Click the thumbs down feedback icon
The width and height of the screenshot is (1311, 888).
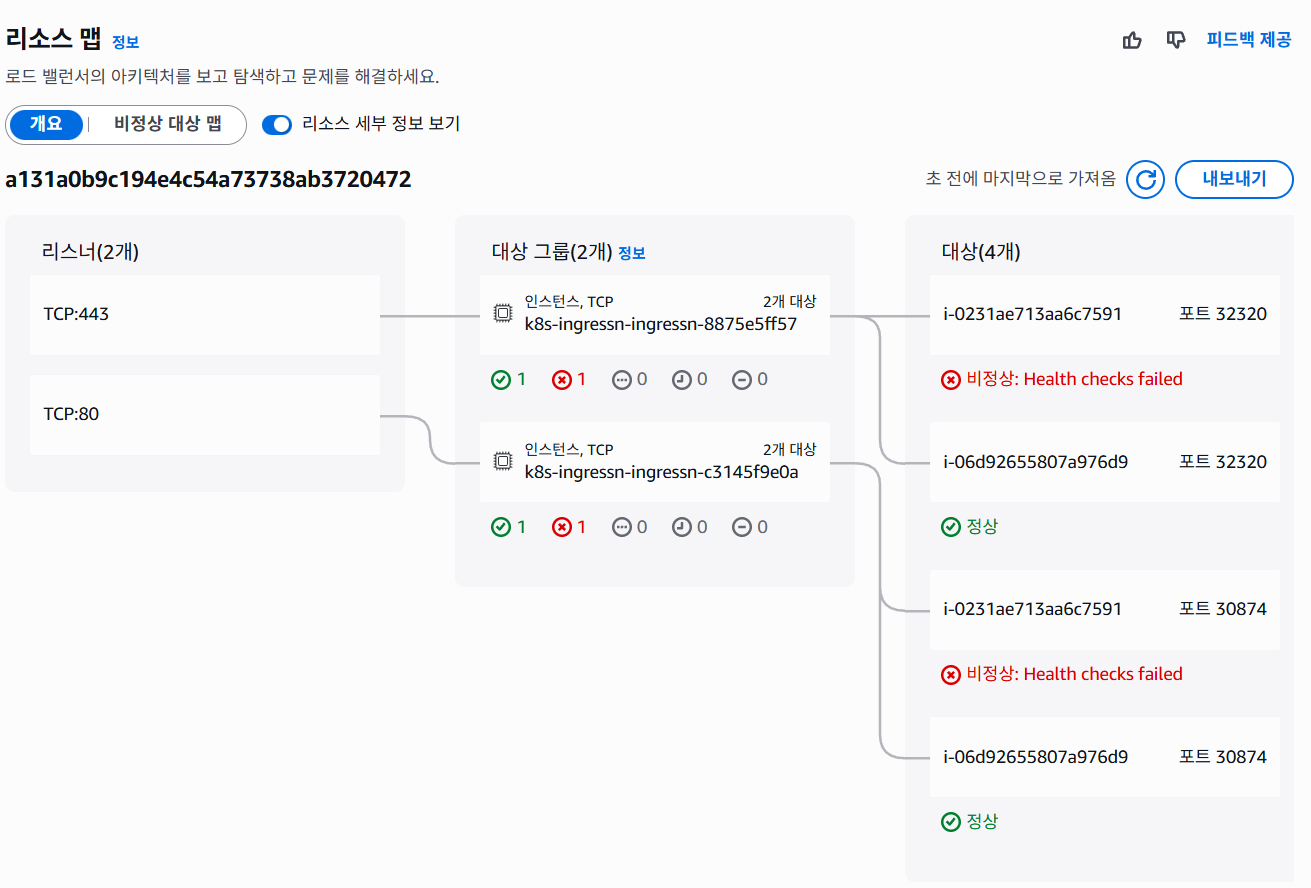1176,41
